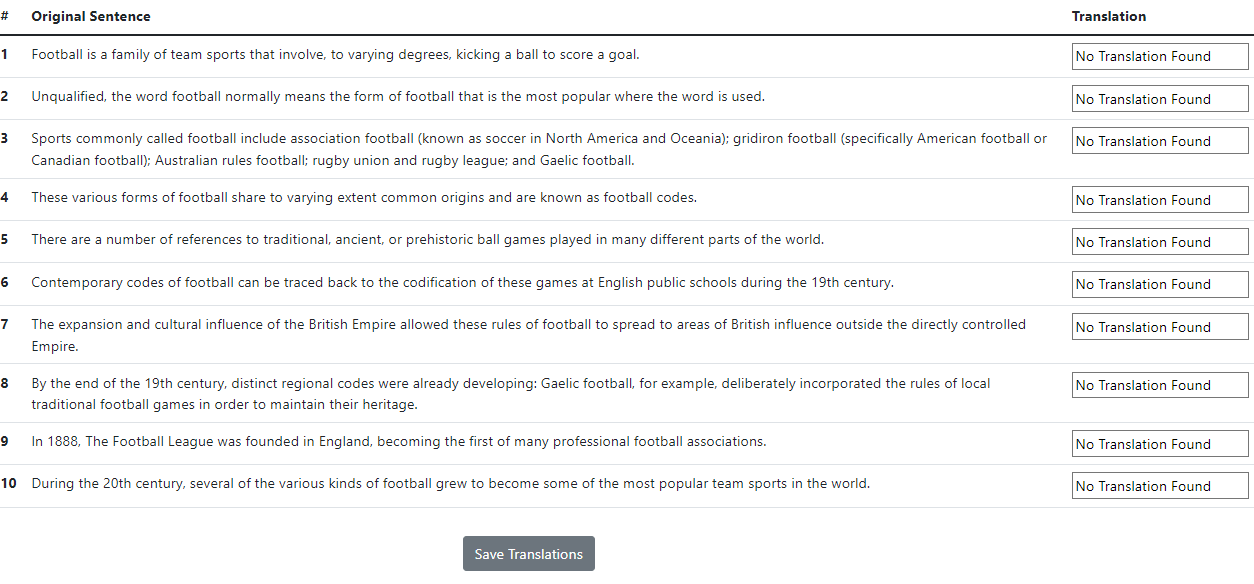
Task: Click the translation field for sentence 1
Action: point(1160,56)
